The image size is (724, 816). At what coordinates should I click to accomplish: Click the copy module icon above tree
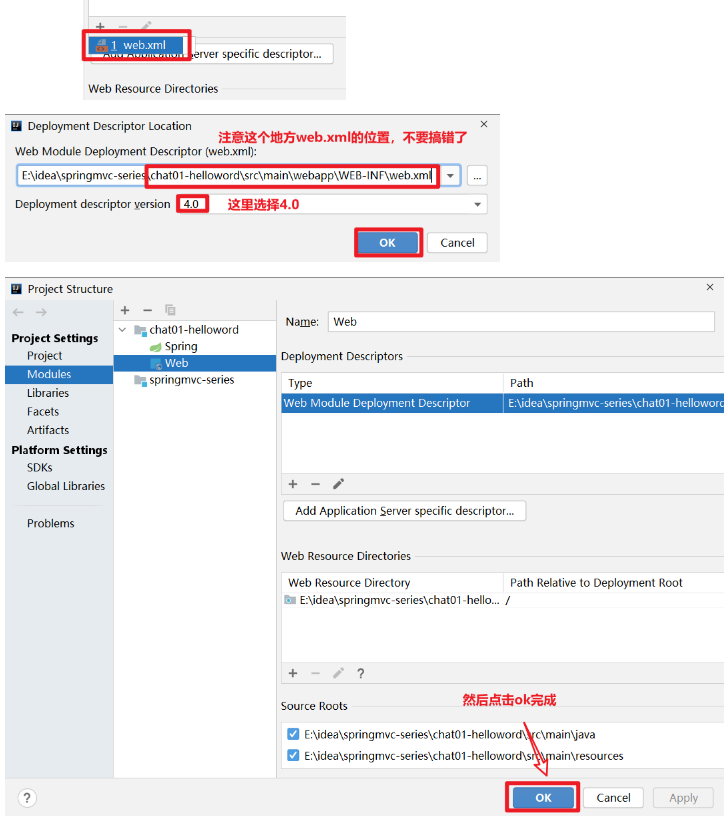click(x=170, y=310)
